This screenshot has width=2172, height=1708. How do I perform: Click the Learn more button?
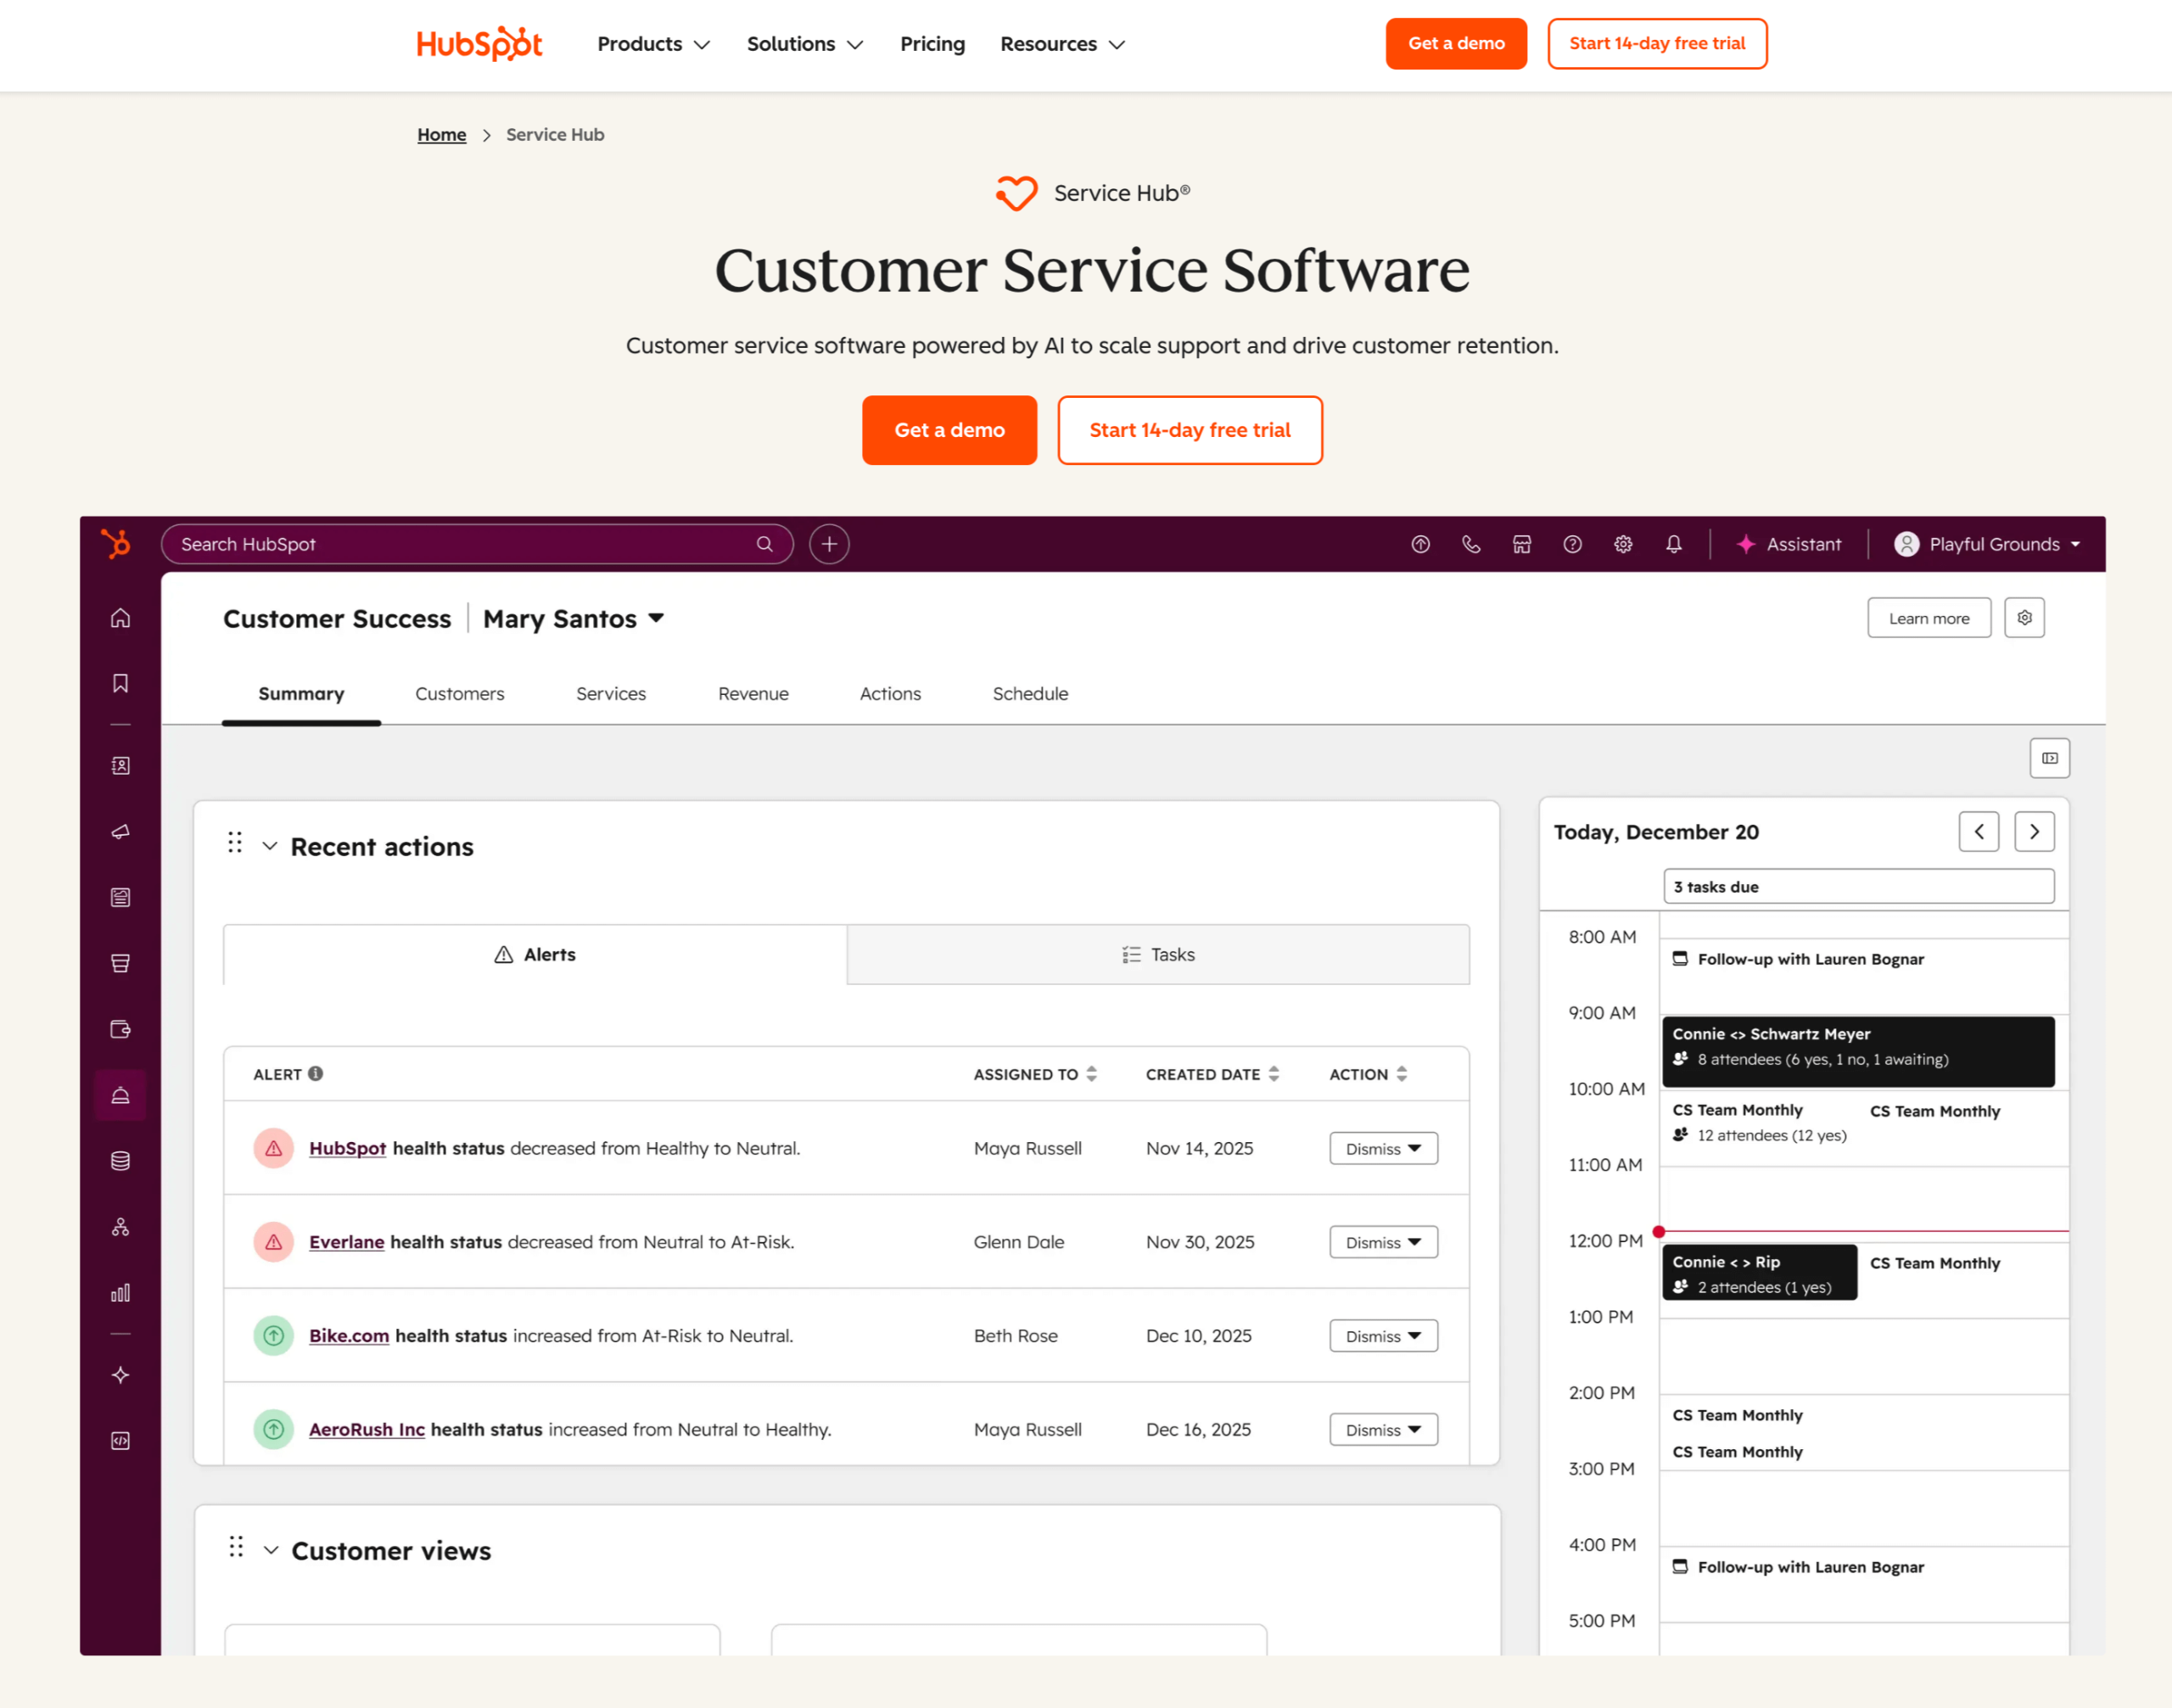tap(1928, 617)
